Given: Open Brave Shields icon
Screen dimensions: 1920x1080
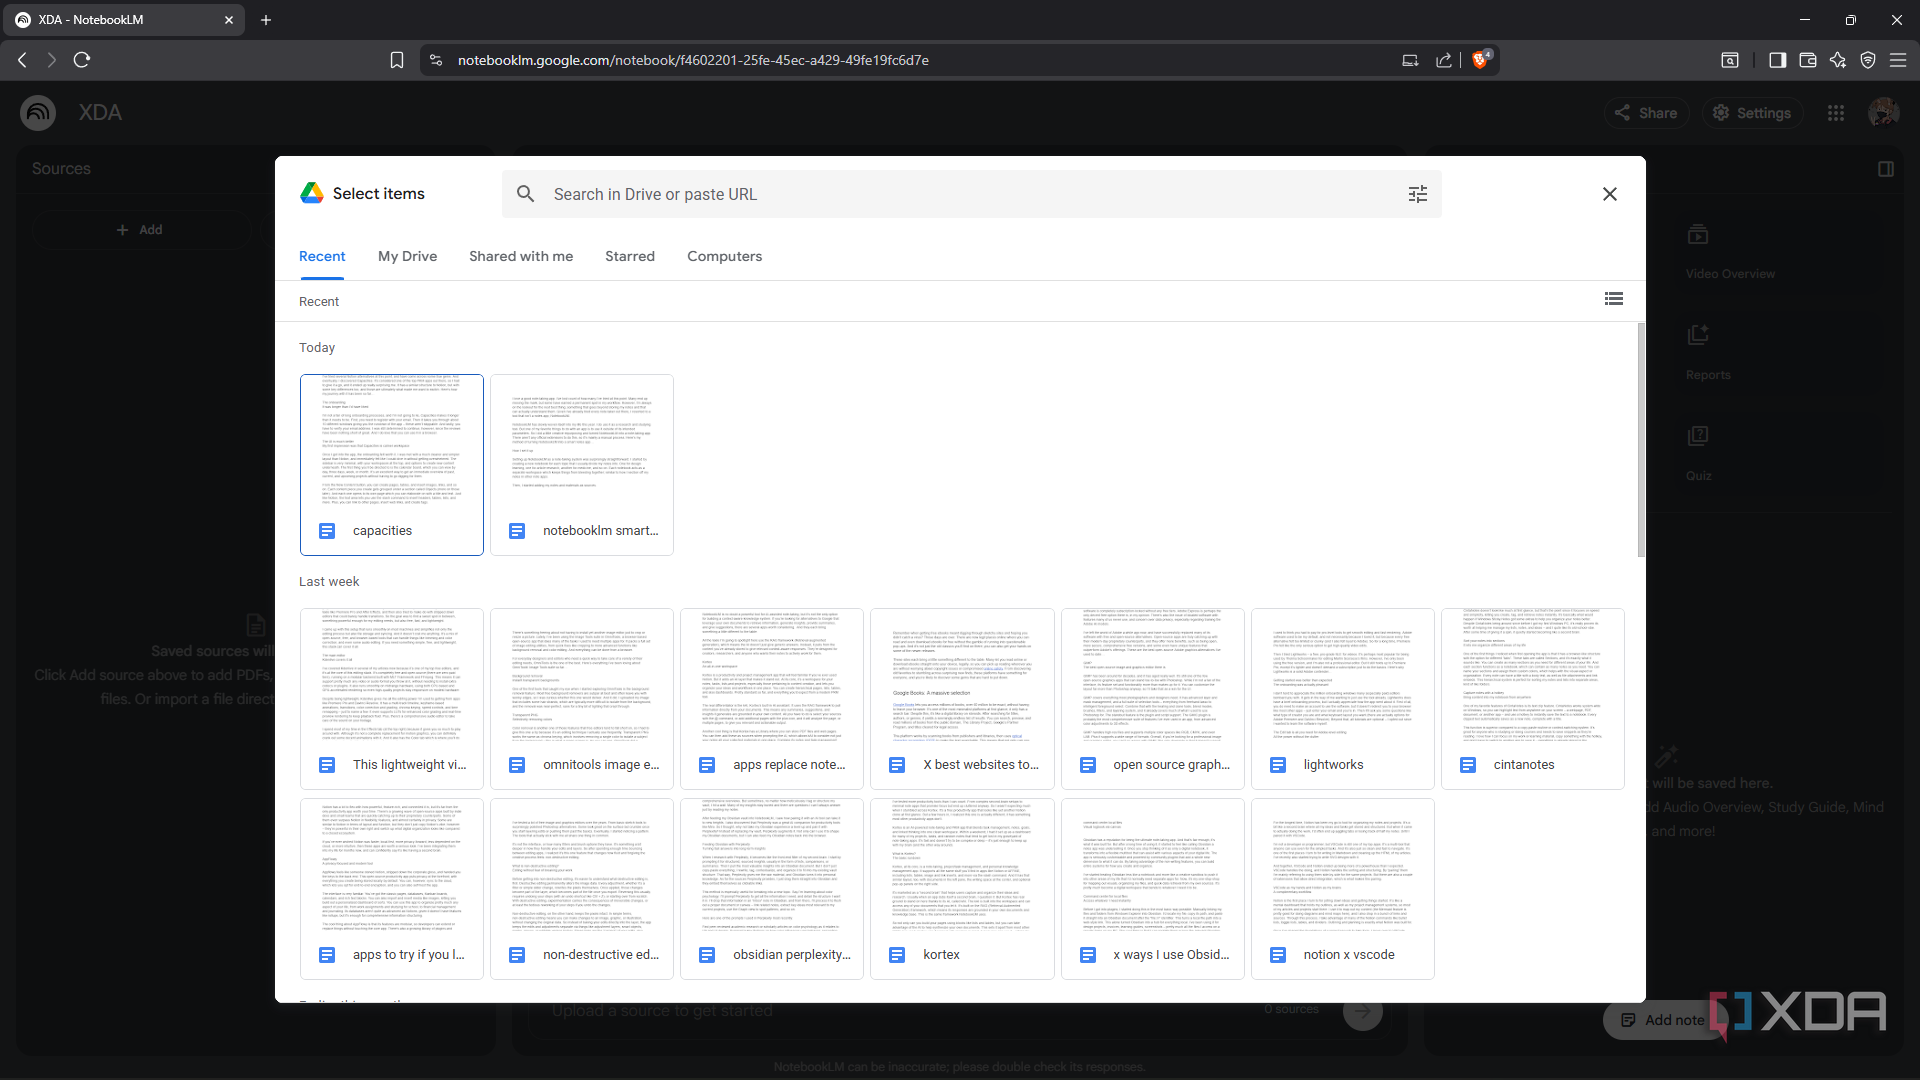Looking at the screenshot, I should [x=1481, y=60].
